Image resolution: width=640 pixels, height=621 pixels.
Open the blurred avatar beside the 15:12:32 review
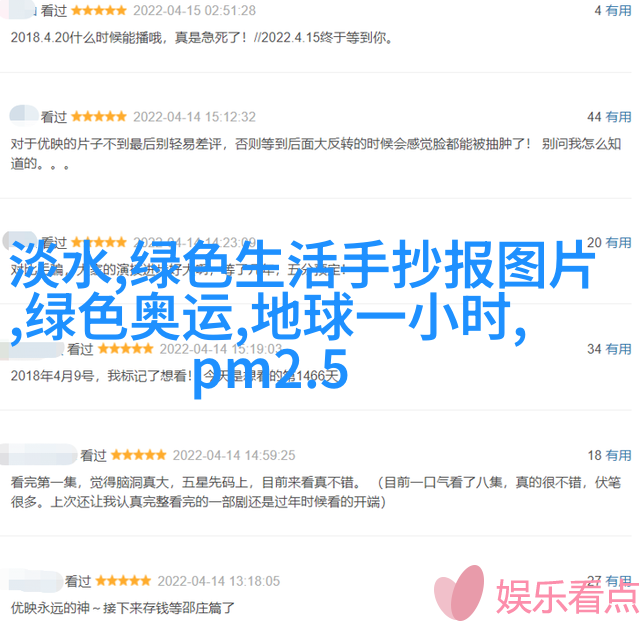tap(24, 115)
